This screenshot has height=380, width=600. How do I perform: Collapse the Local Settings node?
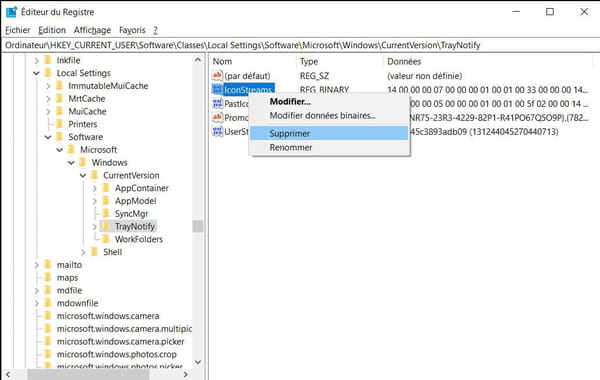pyautogui.click(x=36, y=73)
